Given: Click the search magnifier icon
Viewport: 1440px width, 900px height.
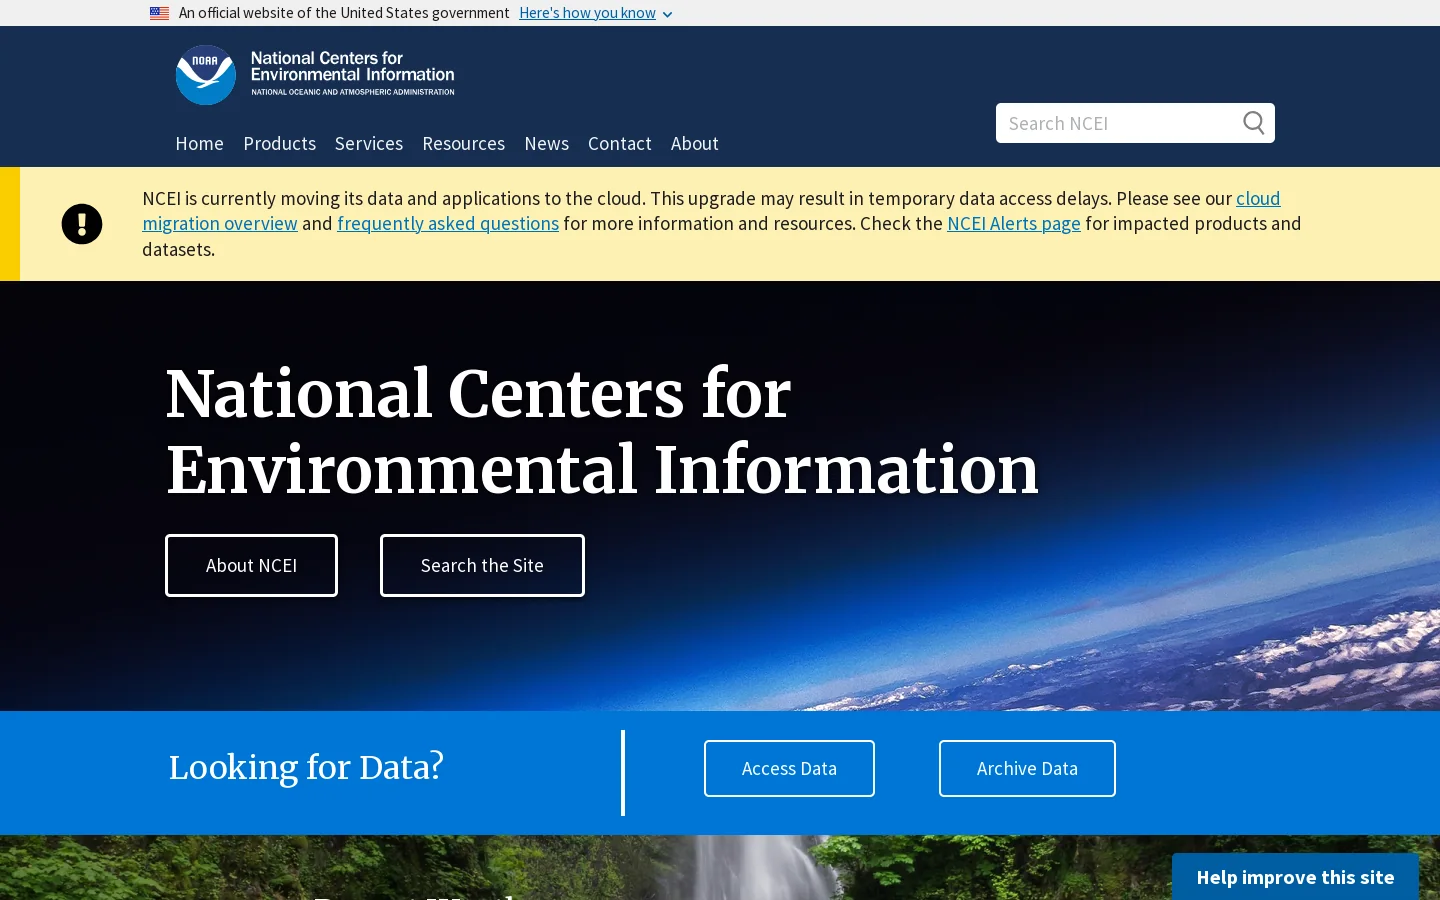Looking at the screenshot, I should 1253,123.
